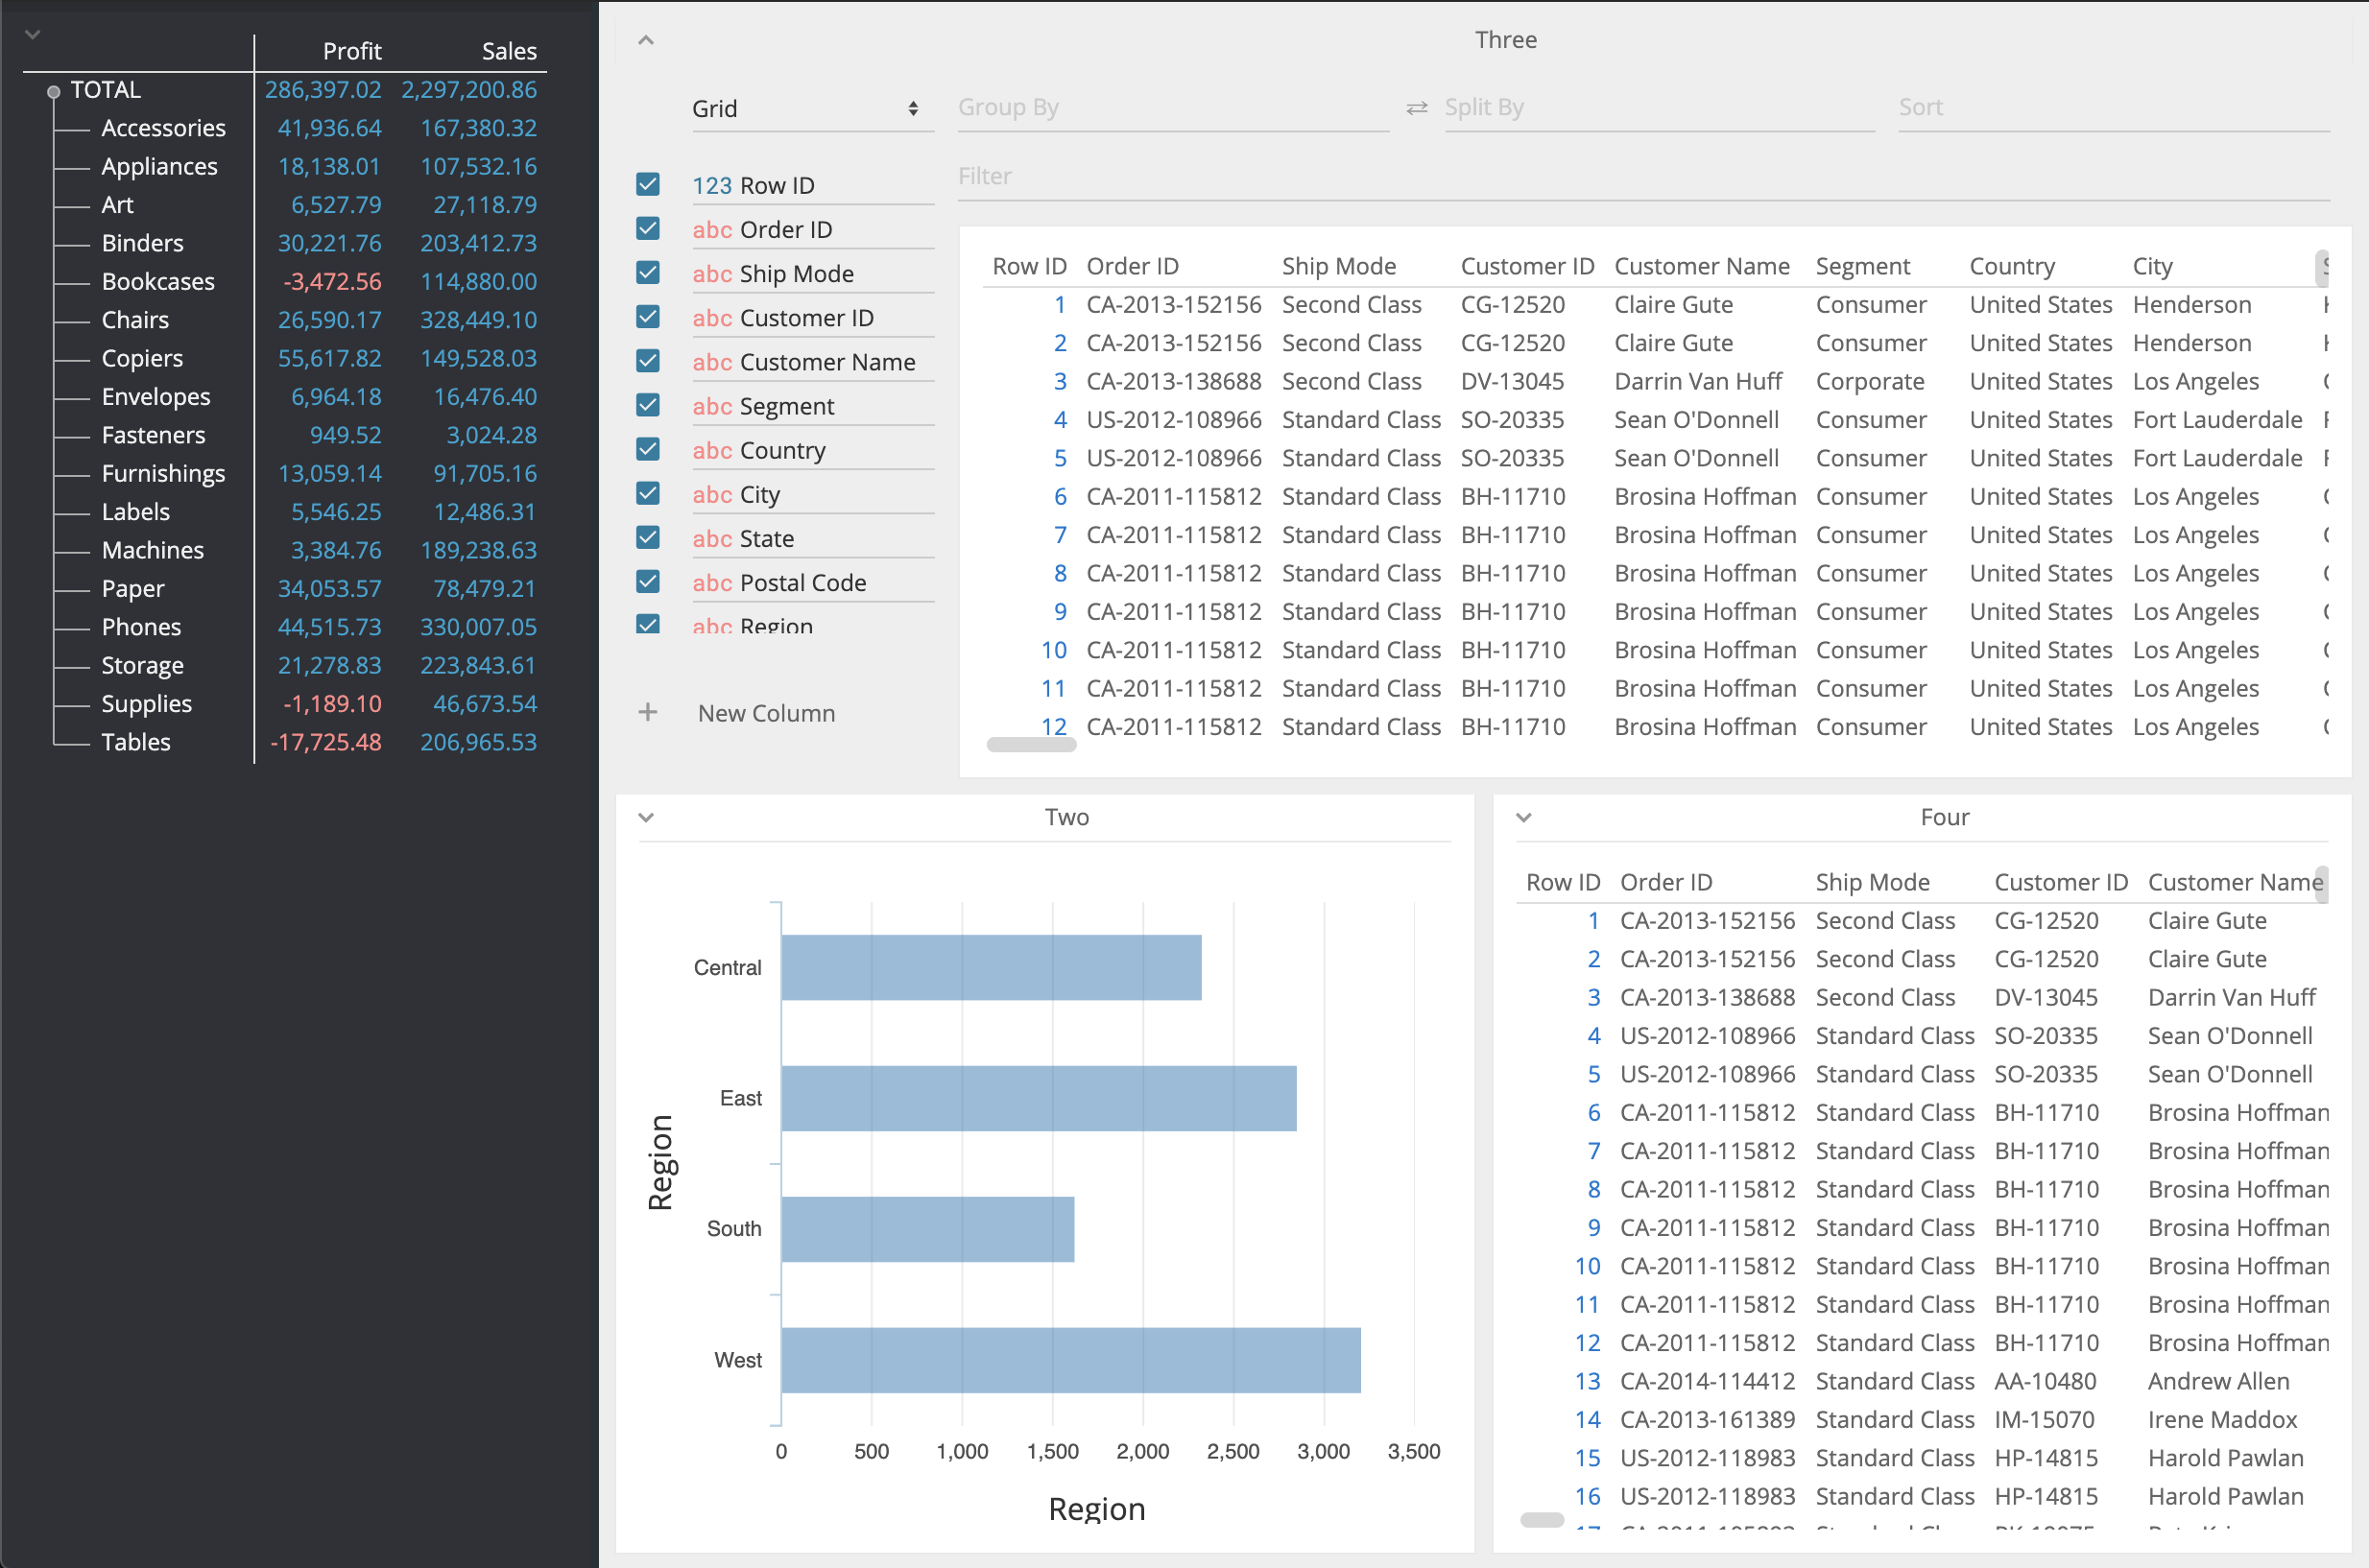
Task: Click the transpose swap arrows icon
Action: click(x=1416, y=108)
